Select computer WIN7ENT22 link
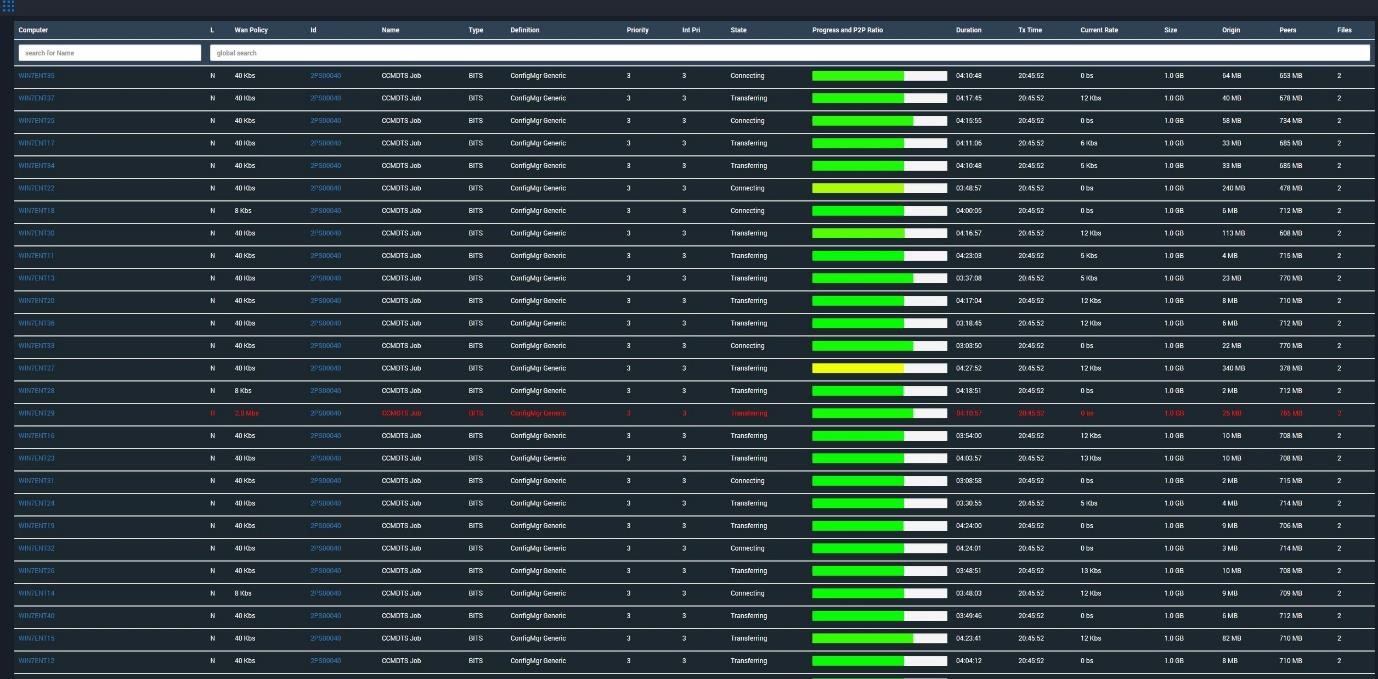The width and height of the screenshot is (1378, 679). click(37, 188)
